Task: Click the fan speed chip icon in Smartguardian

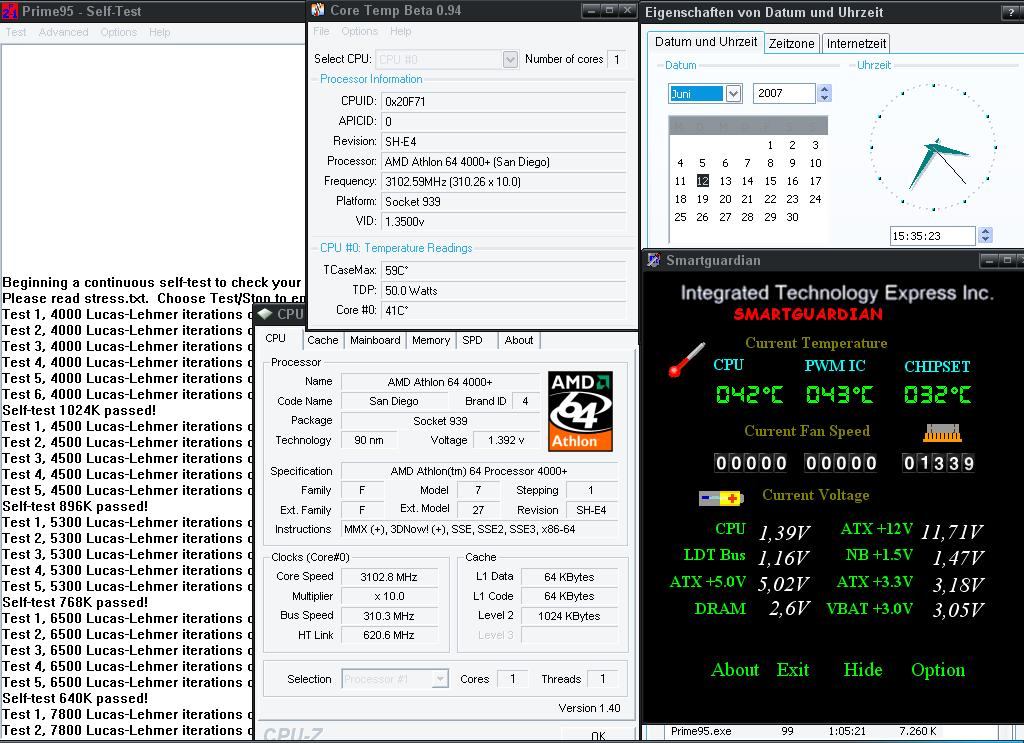Action: [x=942, y=433]
